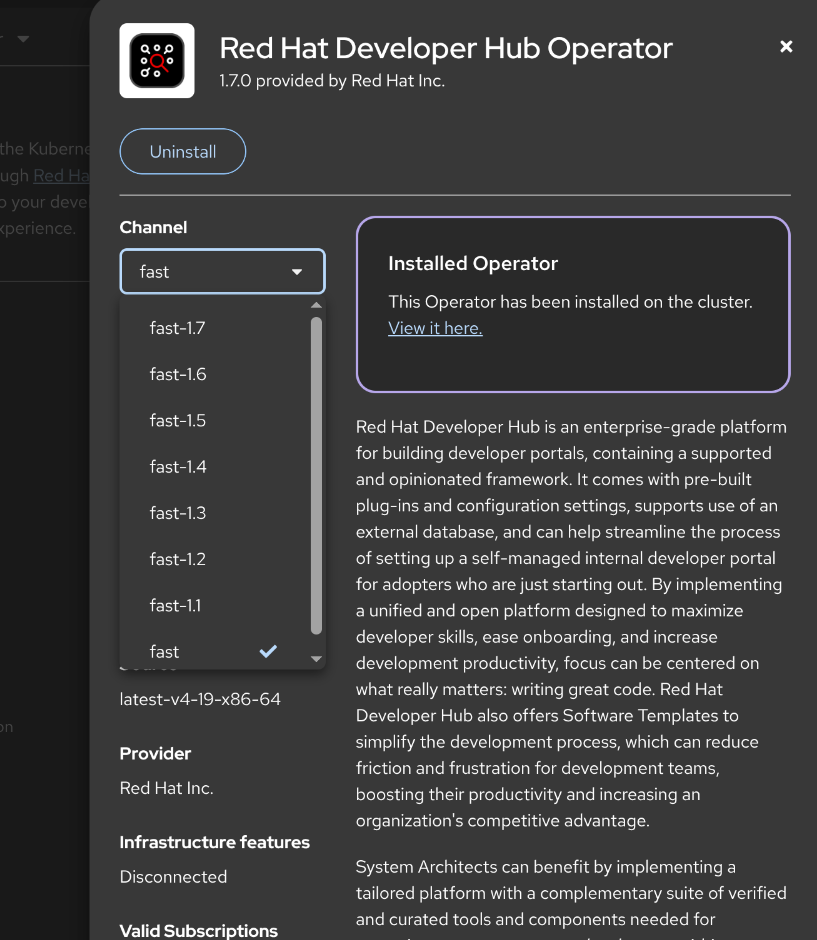817x940 pixels.
Task: Choose fast-1.4 from the channel list
Action: pyautogui.click(x=178, y=467)
